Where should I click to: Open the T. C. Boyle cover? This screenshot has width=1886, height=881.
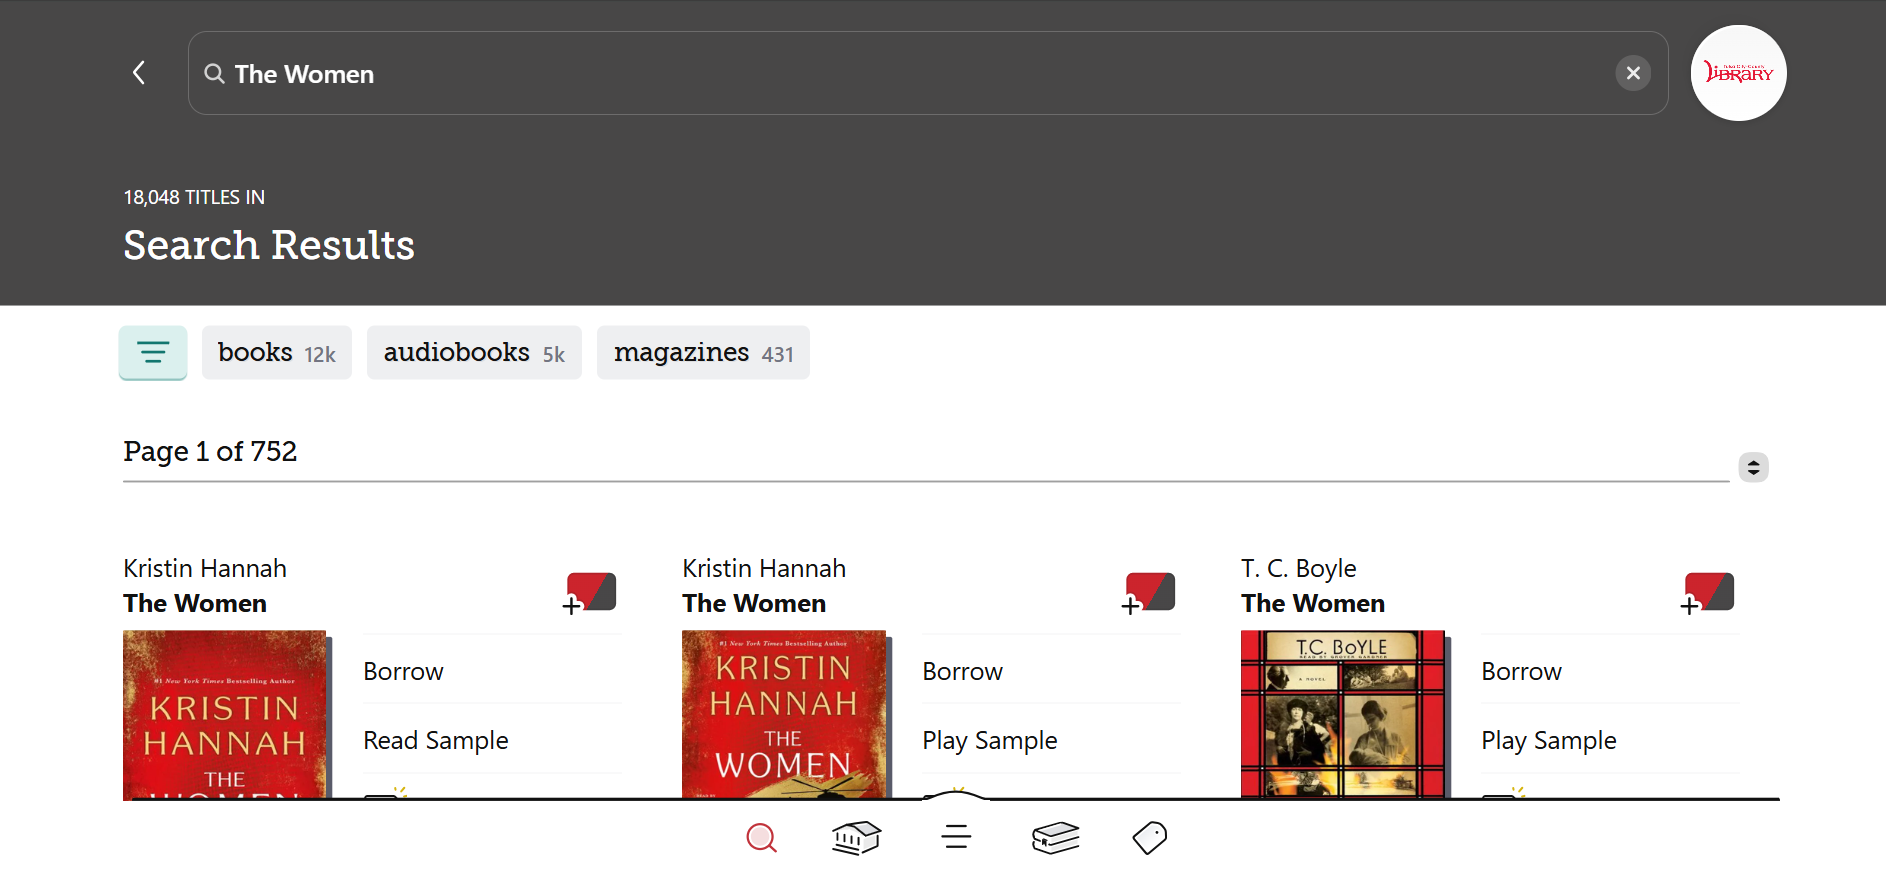tap(1343, 714)
